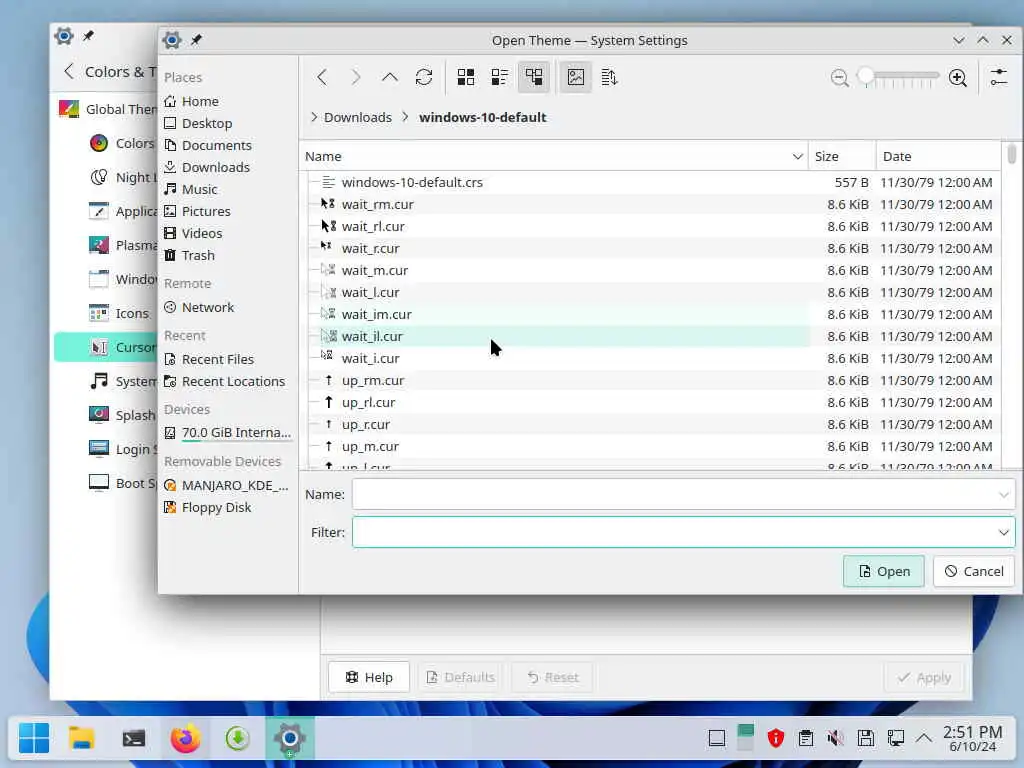Click Help in System Settings window
1024x768 pixels.
[x=369, y=677]
